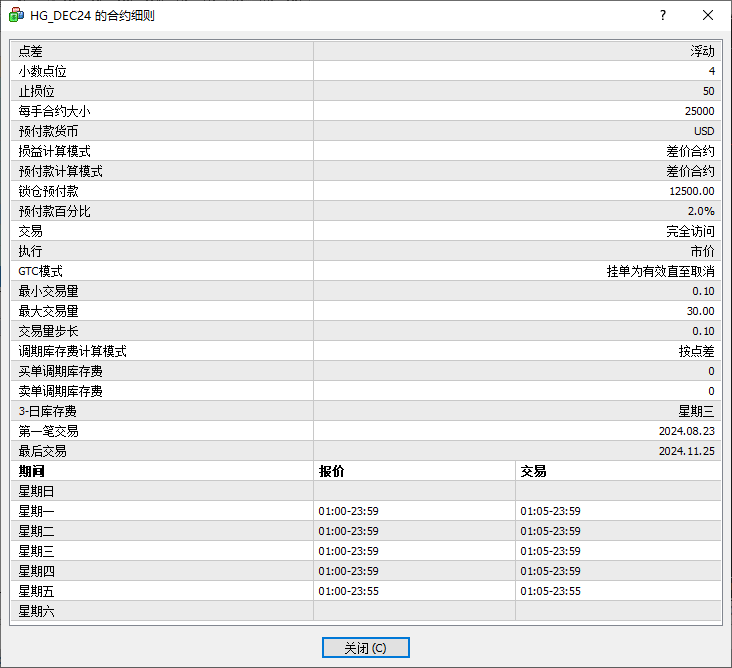The width and height of the screenshot is (732, 668).
Task: Click the 按点差 swap mode value
Action: tap(696, 352)
